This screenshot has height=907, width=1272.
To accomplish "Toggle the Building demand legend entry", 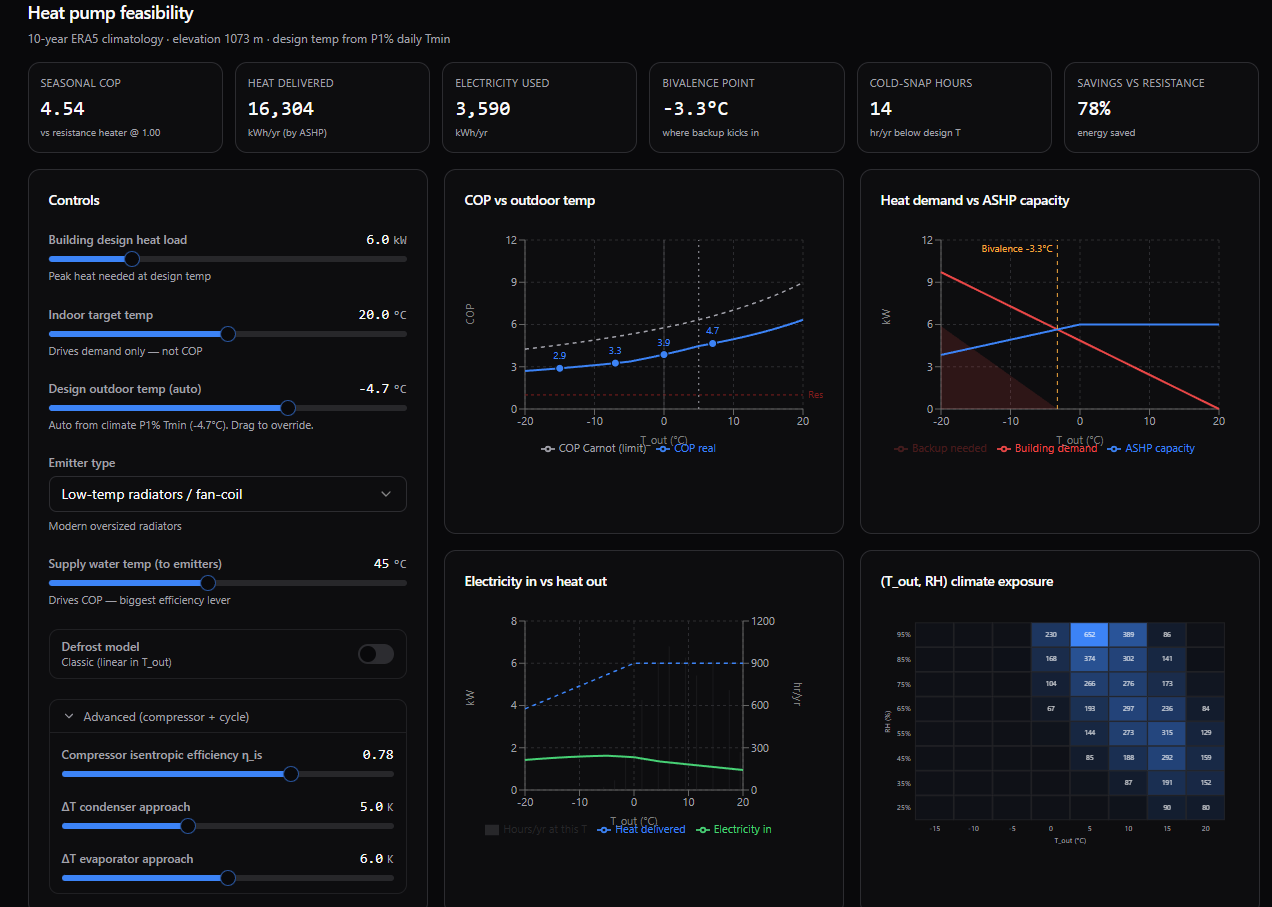I will (x=1047, y=448).
